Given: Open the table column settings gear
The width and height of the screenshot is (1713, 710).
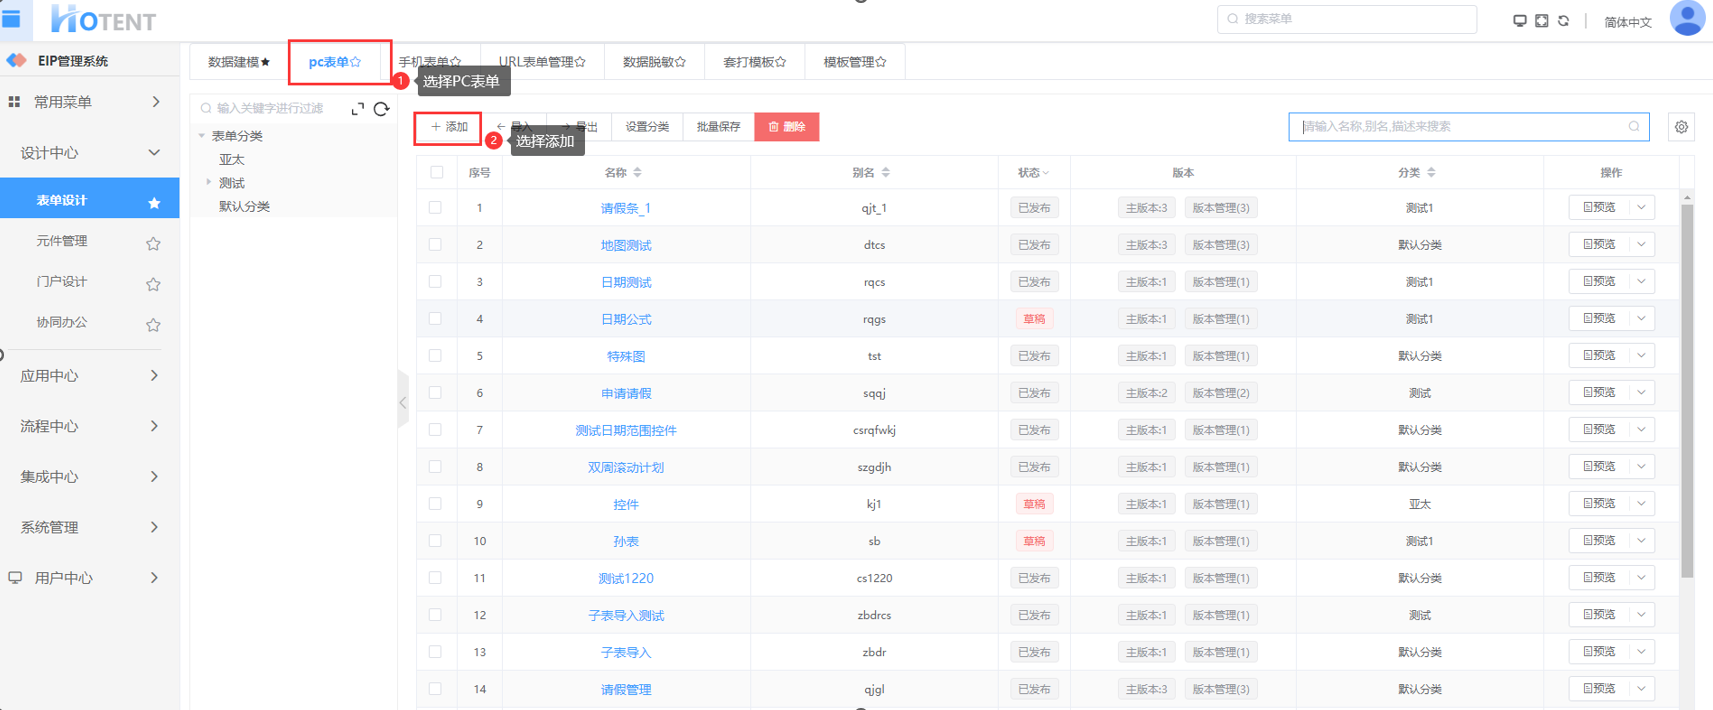Looking at the screenshot, I should [1681, 127].
